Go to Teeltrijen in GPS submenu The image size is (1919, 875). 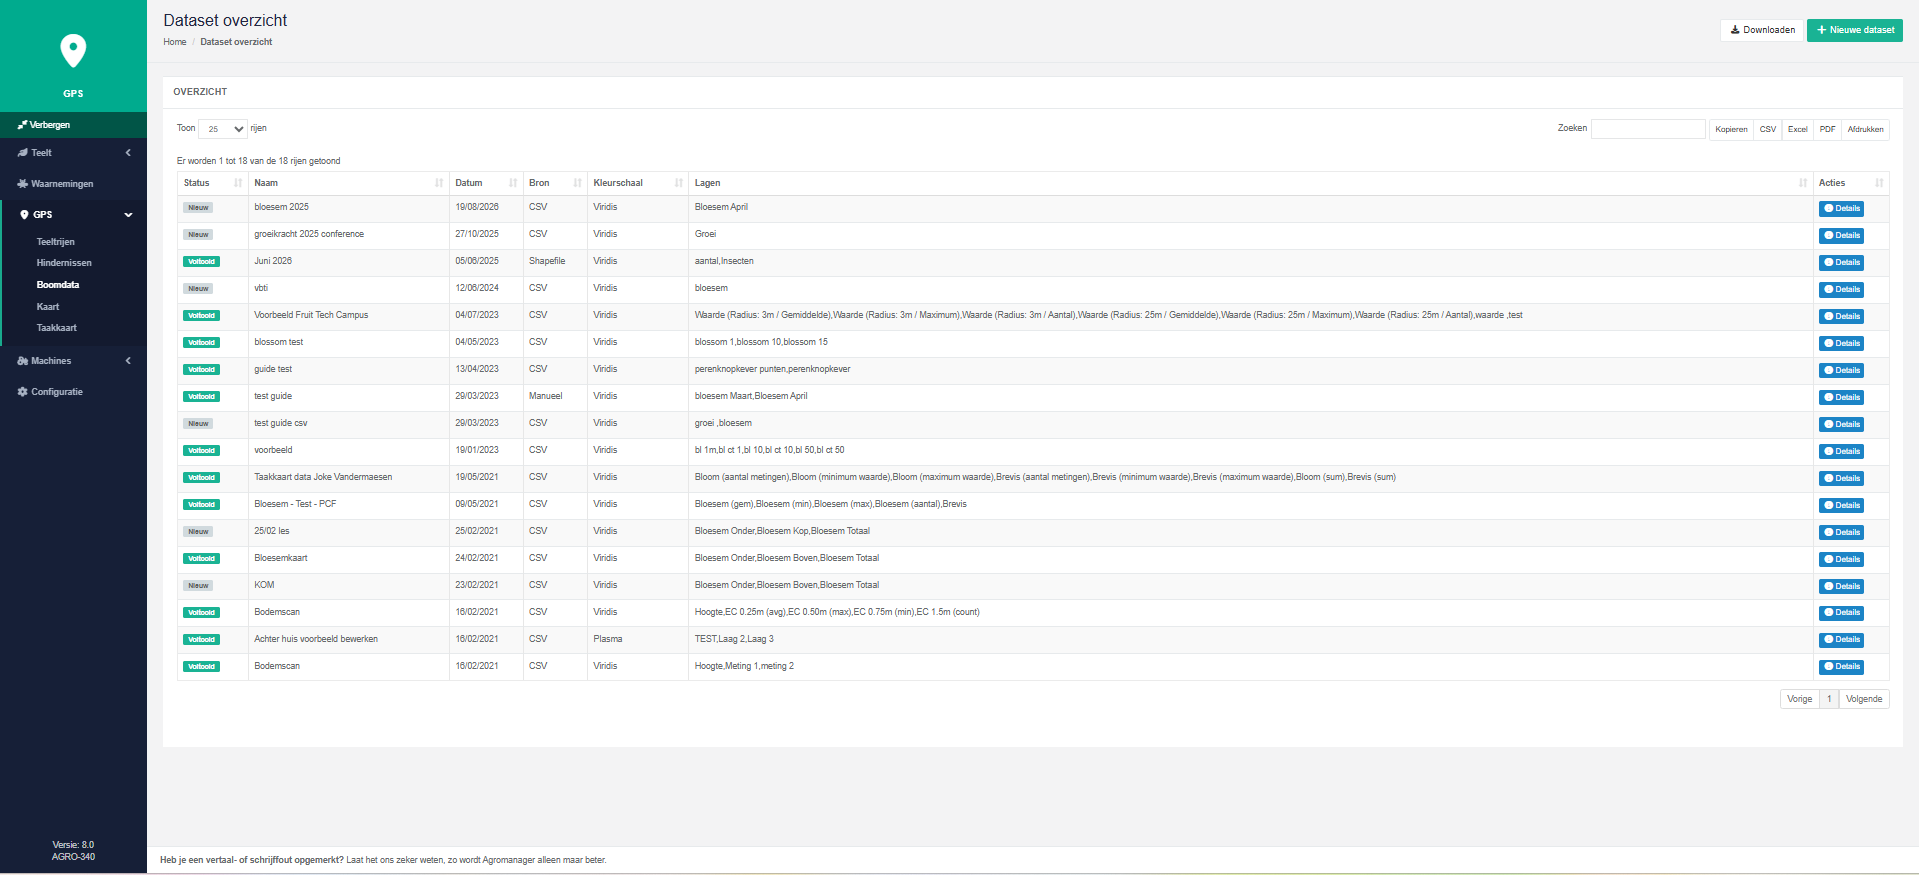tap(56, 242)
